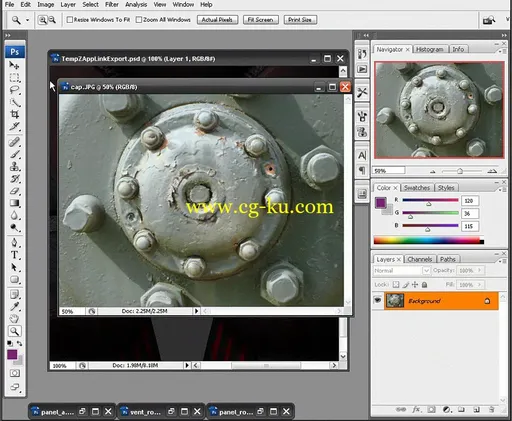Open the Add layer style fx menu
512x421 pixels.
pyautogui.click(x=416, y=409)
